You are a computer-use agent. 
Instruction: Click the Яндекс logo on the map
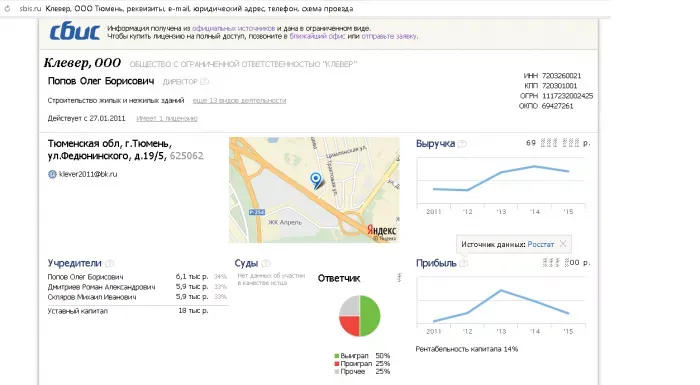point(382,230)
